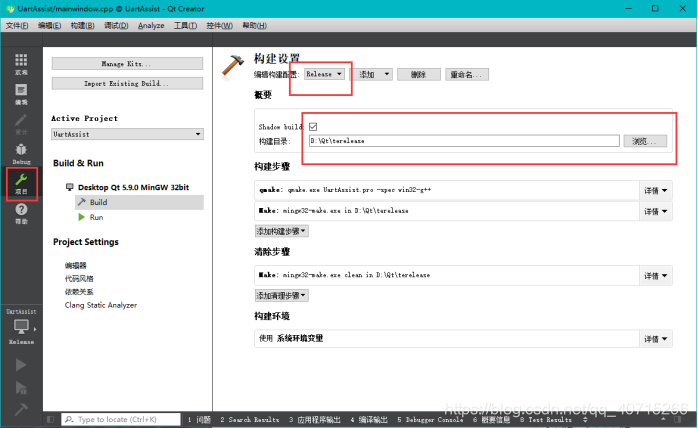Open the 添加 configuration dropdown button

(x=373, y=74)
